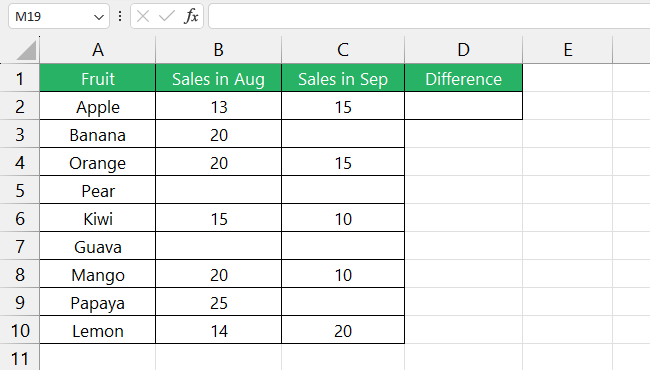Click the Select All triangle corner
This screenshot has width=650, height=370.
tap(27, 51)
